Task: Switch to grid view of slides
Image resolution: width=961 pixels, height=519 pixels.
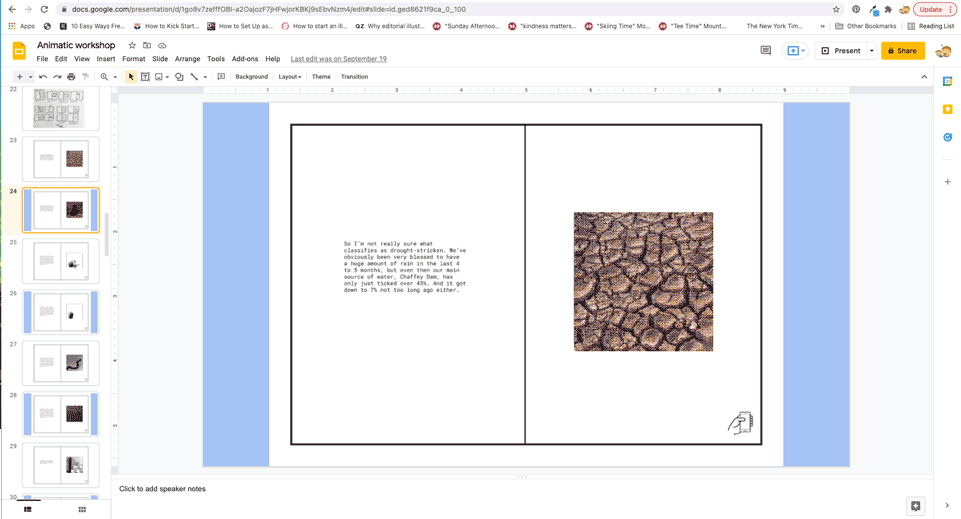Action: pos(82,509)
